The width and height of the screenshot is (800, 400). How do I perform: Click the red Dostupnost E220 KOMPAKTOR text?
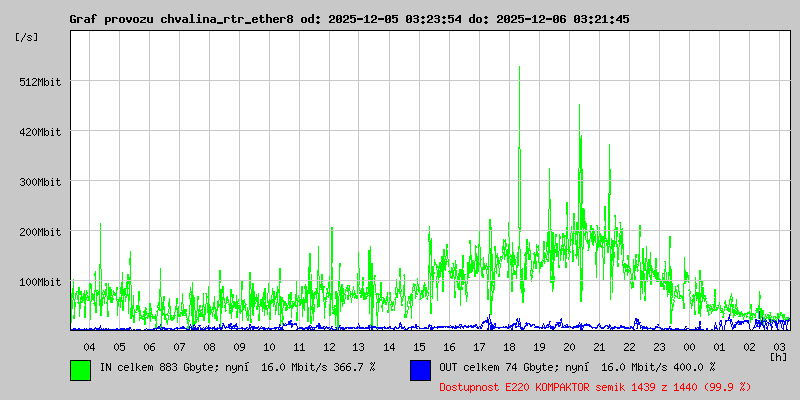tap(594, 386)
